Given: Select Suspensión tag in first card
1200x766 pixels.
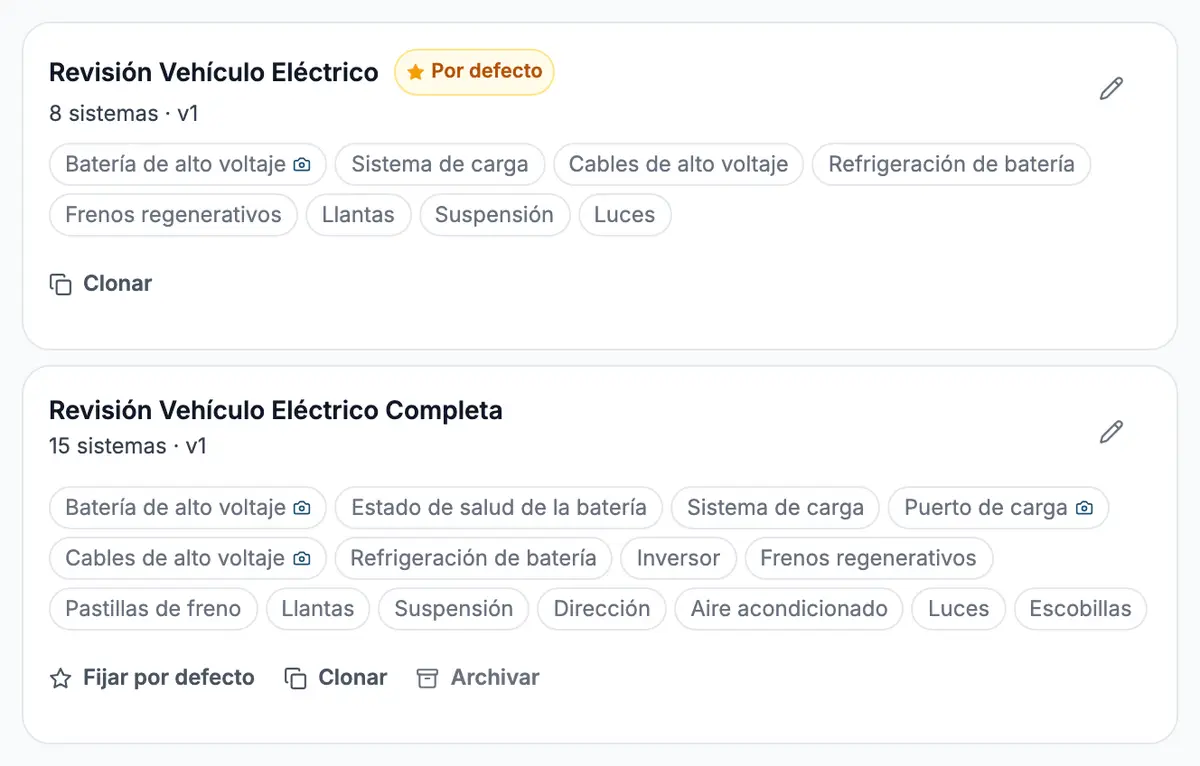Looking at the screenshot, I should (494, 215).
